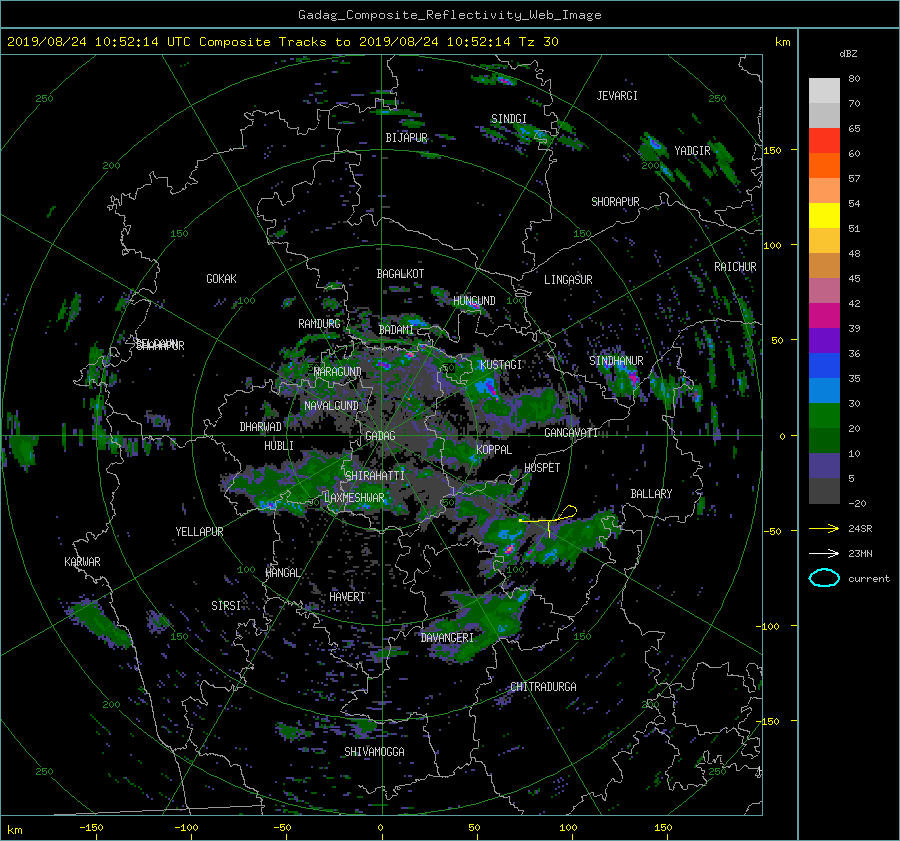Select the RAMDURG city label
The width and height of the screenshot is (900, 841).
pos(319,324)
